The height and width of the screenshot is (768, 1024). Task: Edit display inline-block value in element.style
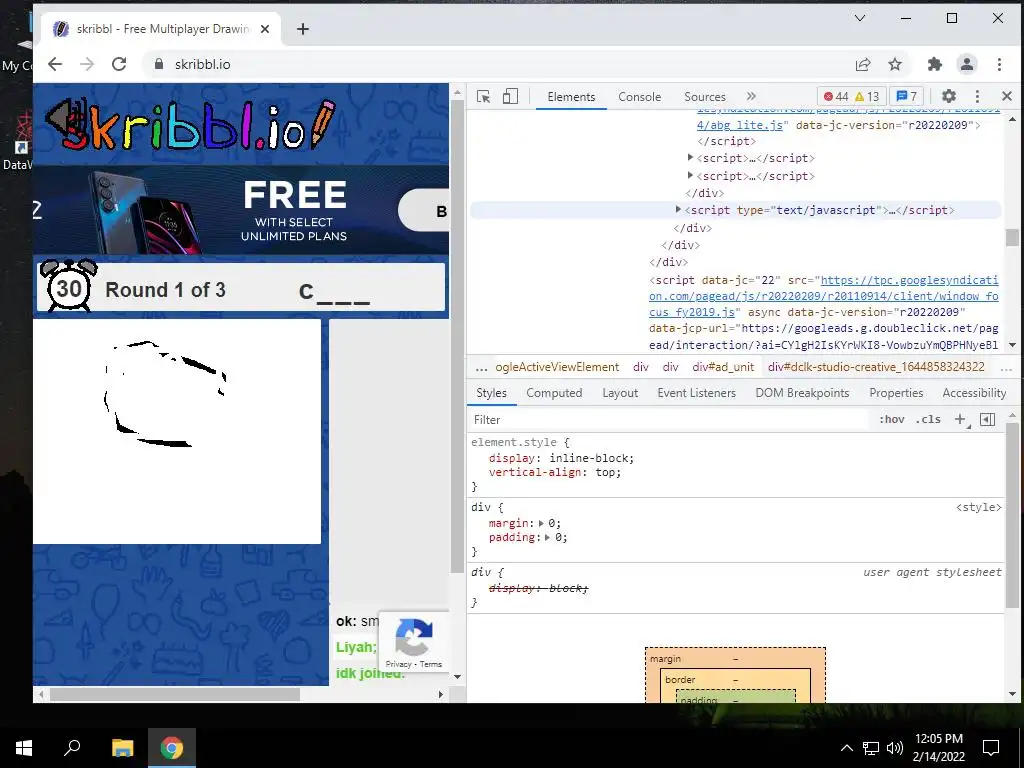coord(590,458)
